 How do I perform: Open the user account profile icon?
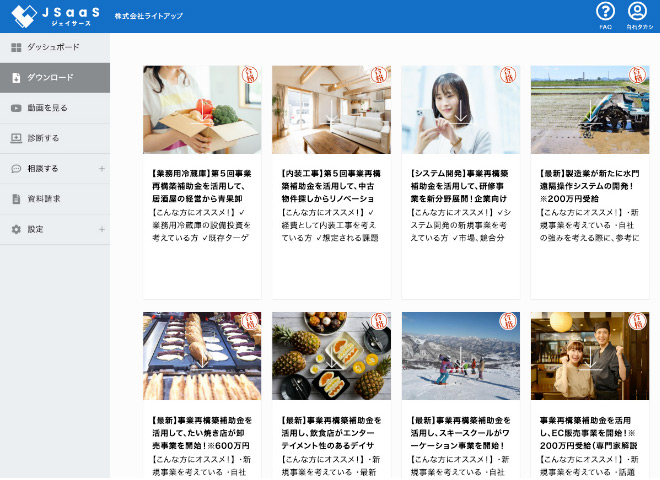tap(637, 12)
